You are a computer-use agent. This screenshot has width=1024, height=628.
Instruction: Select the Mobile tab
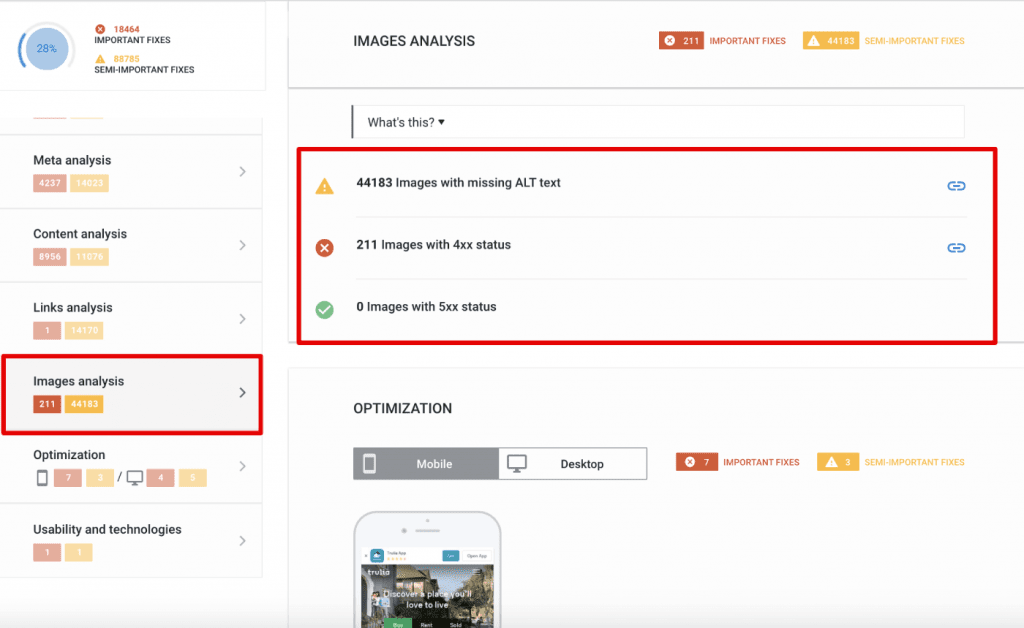click(425, 463)
